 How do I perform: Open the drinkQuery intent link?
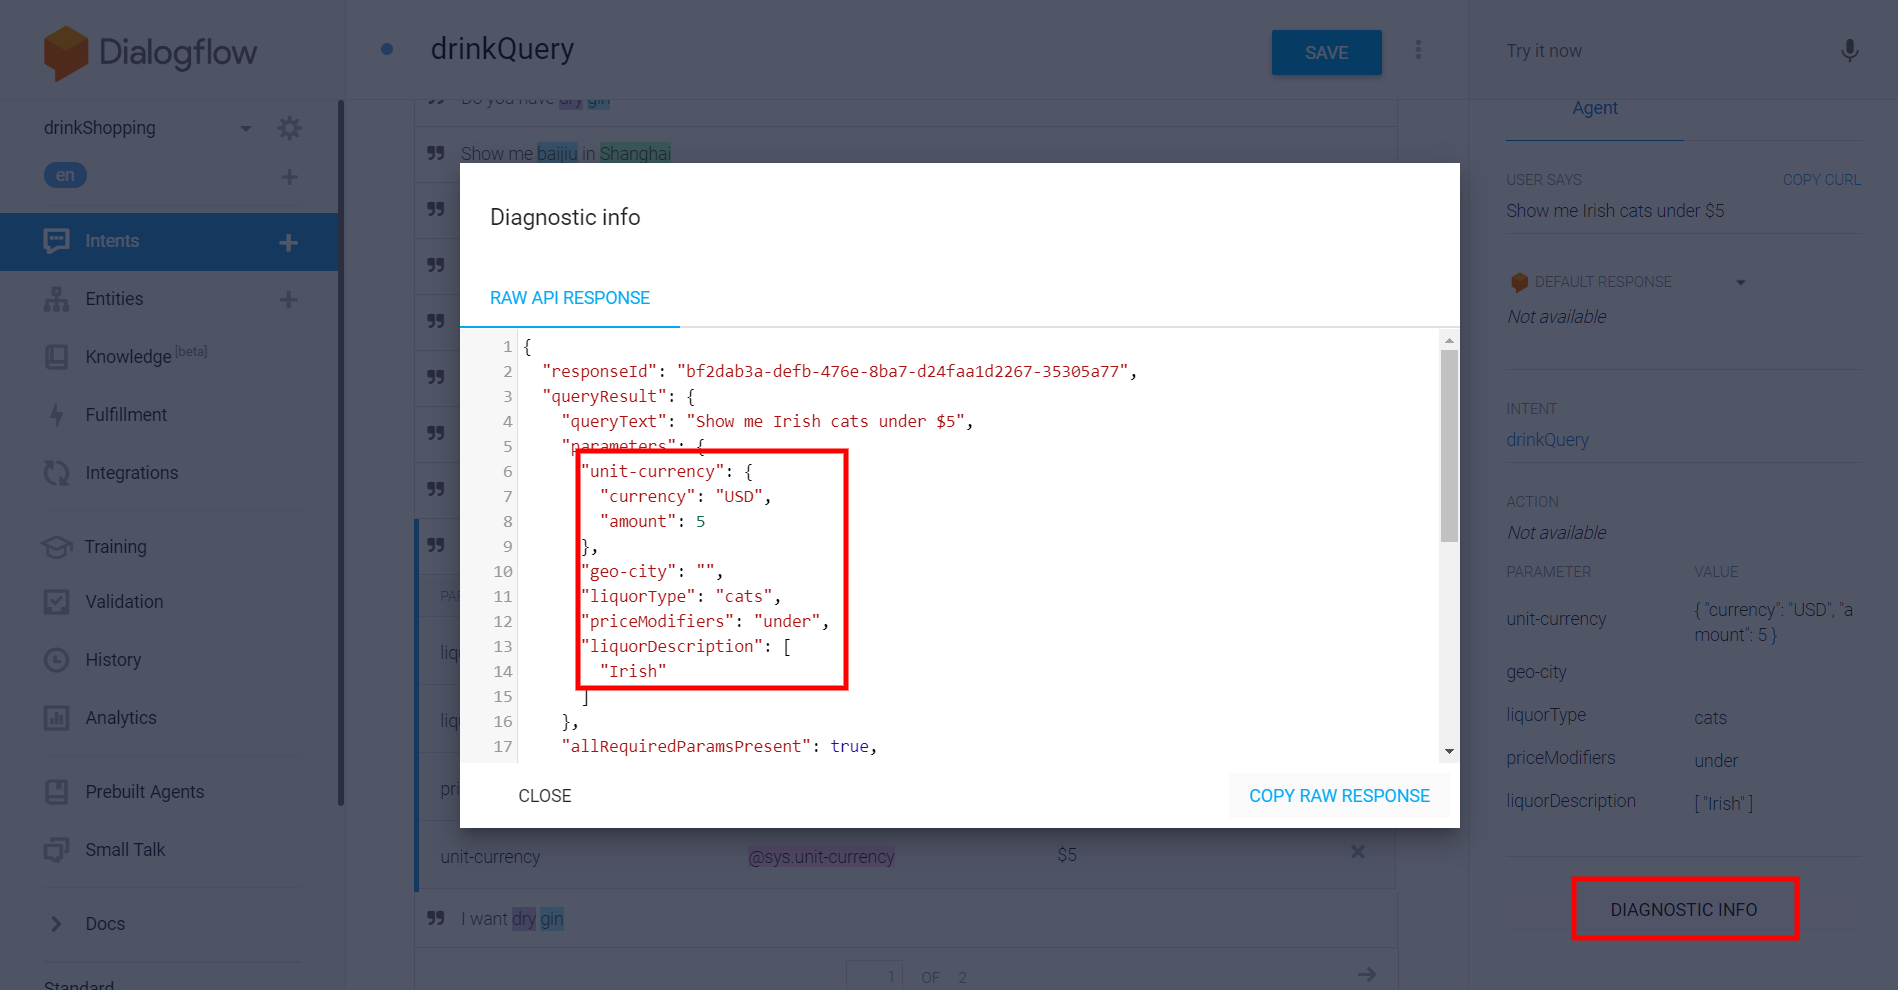(x=1547, y=440)
